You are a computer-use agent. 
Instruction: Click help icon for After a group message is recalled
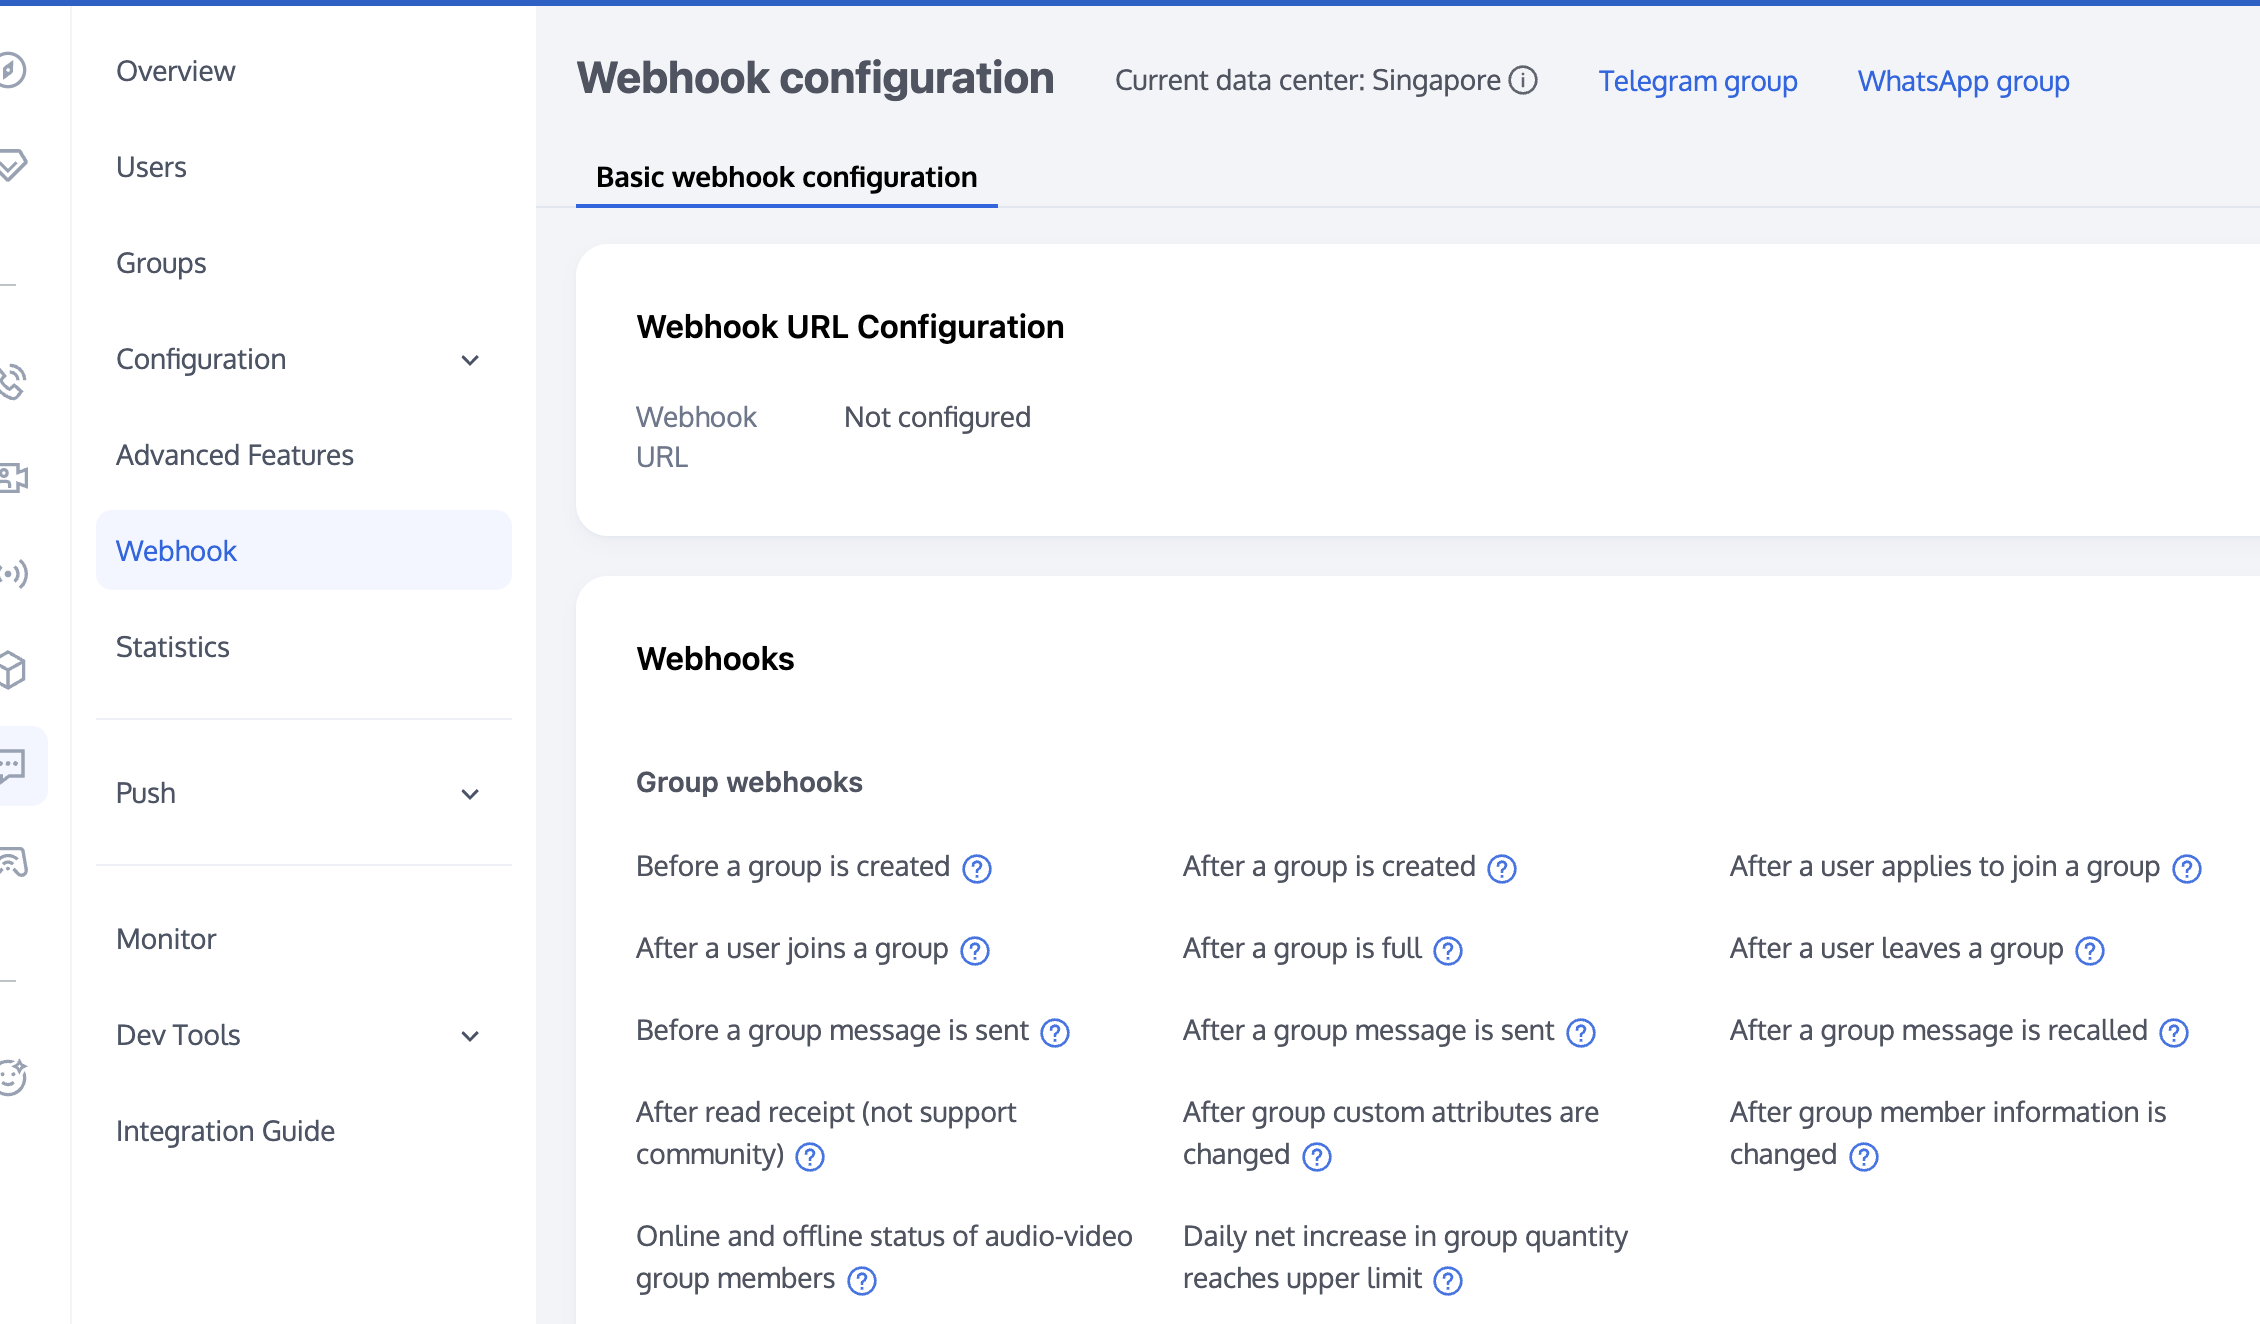(x=2174, y=1033)
